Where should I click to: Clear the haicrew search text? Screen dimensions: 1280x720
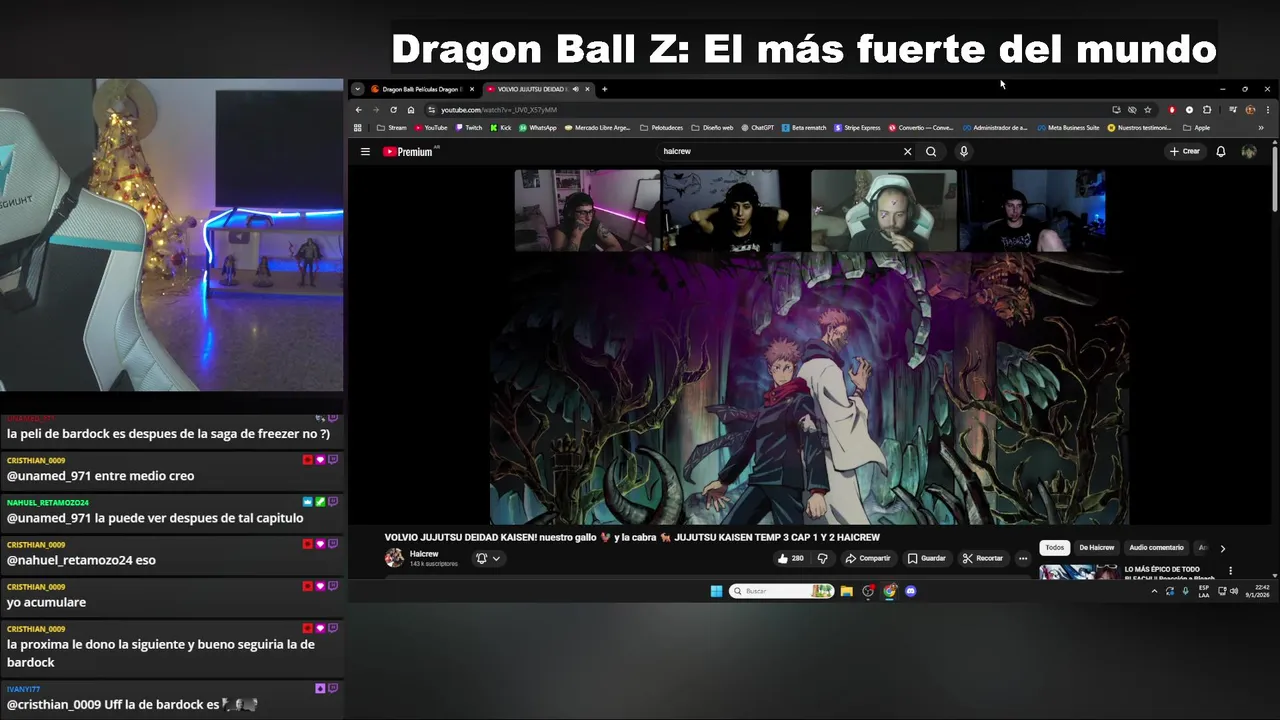coord(907,152)
